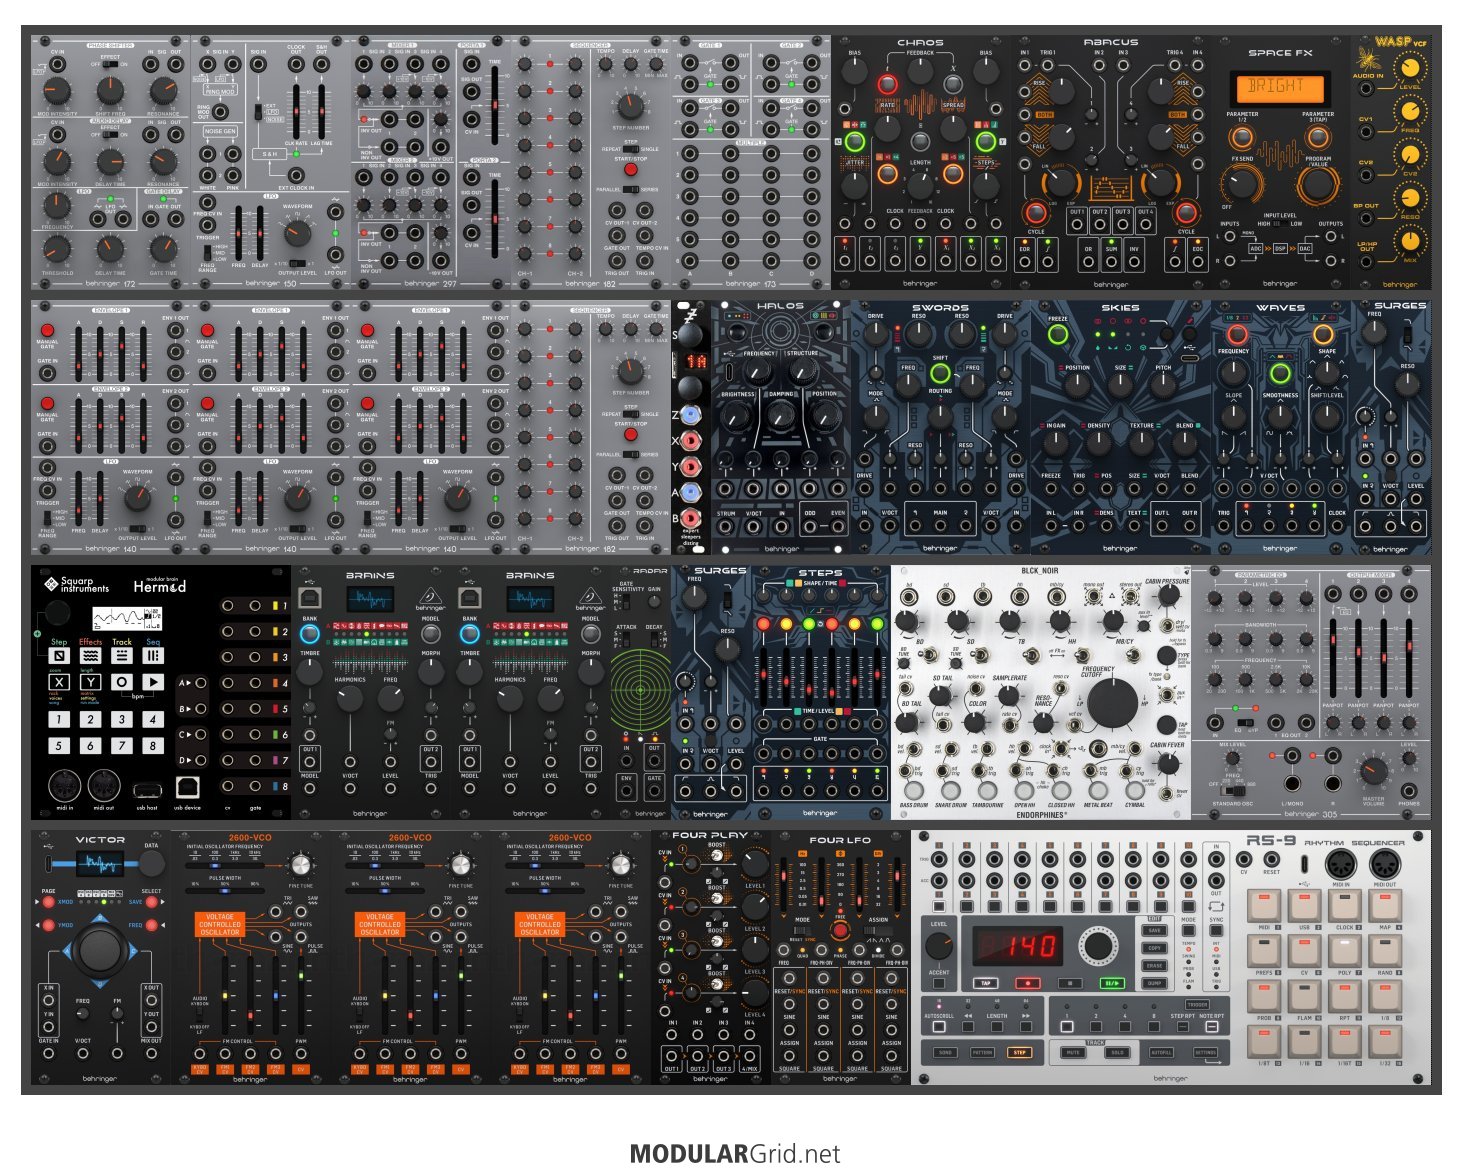Screen dimensions: 1472x1175
Task: Click the orange BRIGHT display on Space FX
Action: pyautogui.click(x=1279, y=87)
